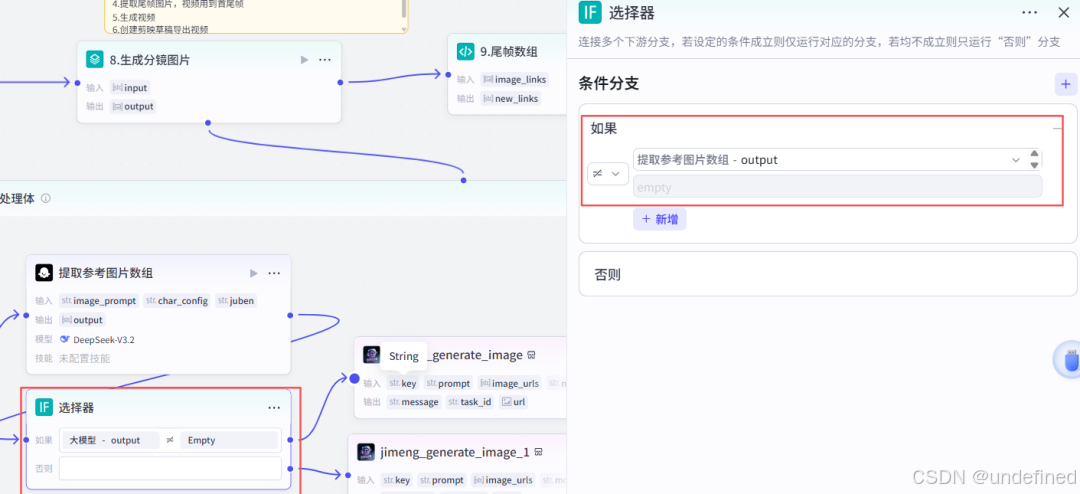Click the task_id output tag
The image size is (1080, 494).
pyautogui.click(x=471, y=402)
